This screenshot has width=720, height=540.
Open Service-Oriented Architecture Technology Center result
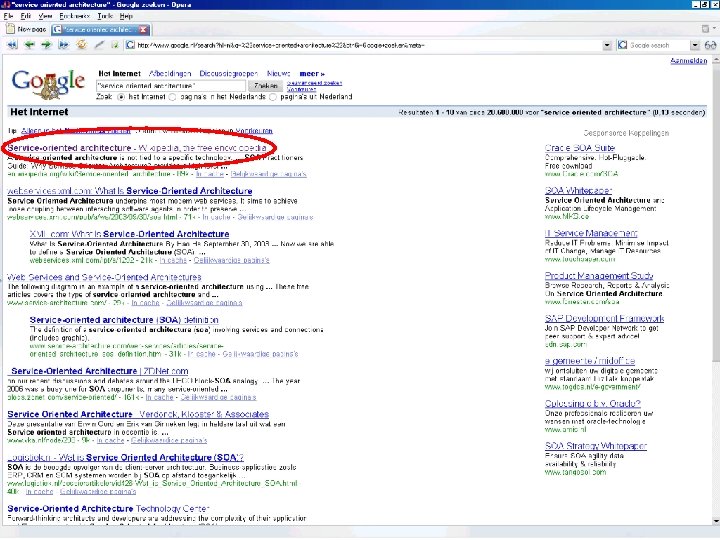pos(108,509)
